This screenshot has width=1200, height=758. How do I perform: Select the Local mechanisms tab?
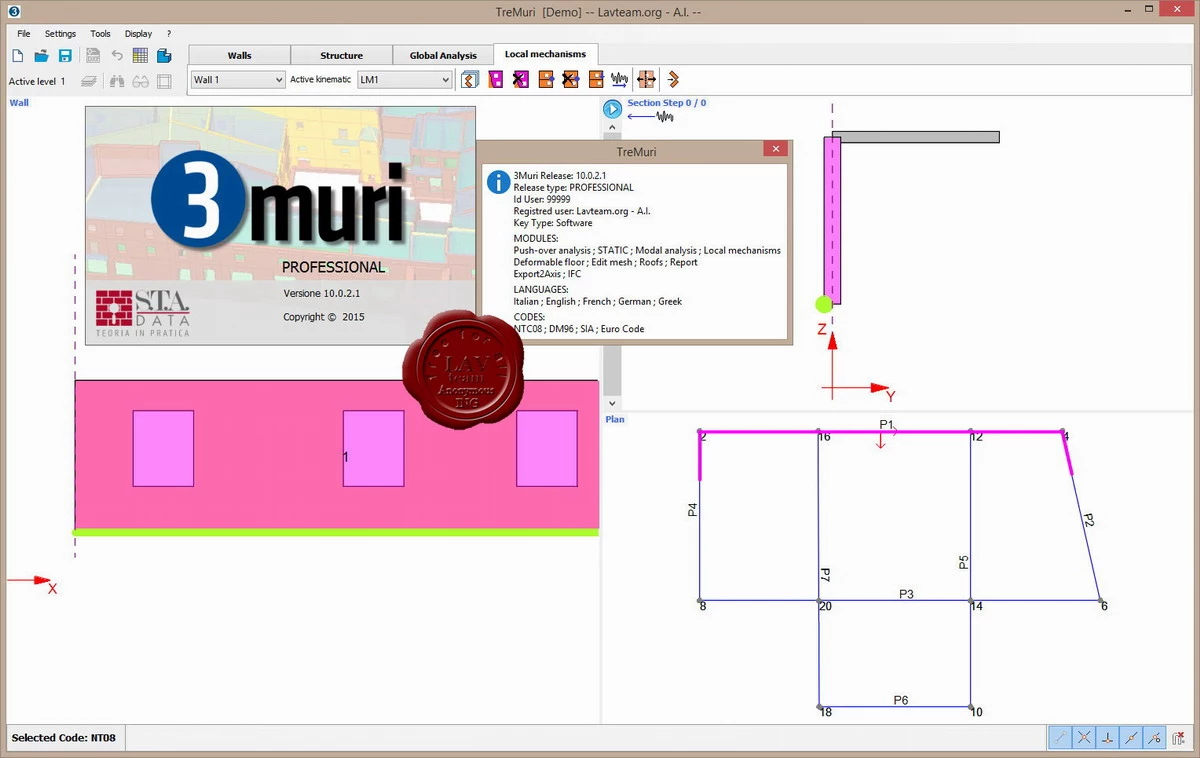coord(545,54)
